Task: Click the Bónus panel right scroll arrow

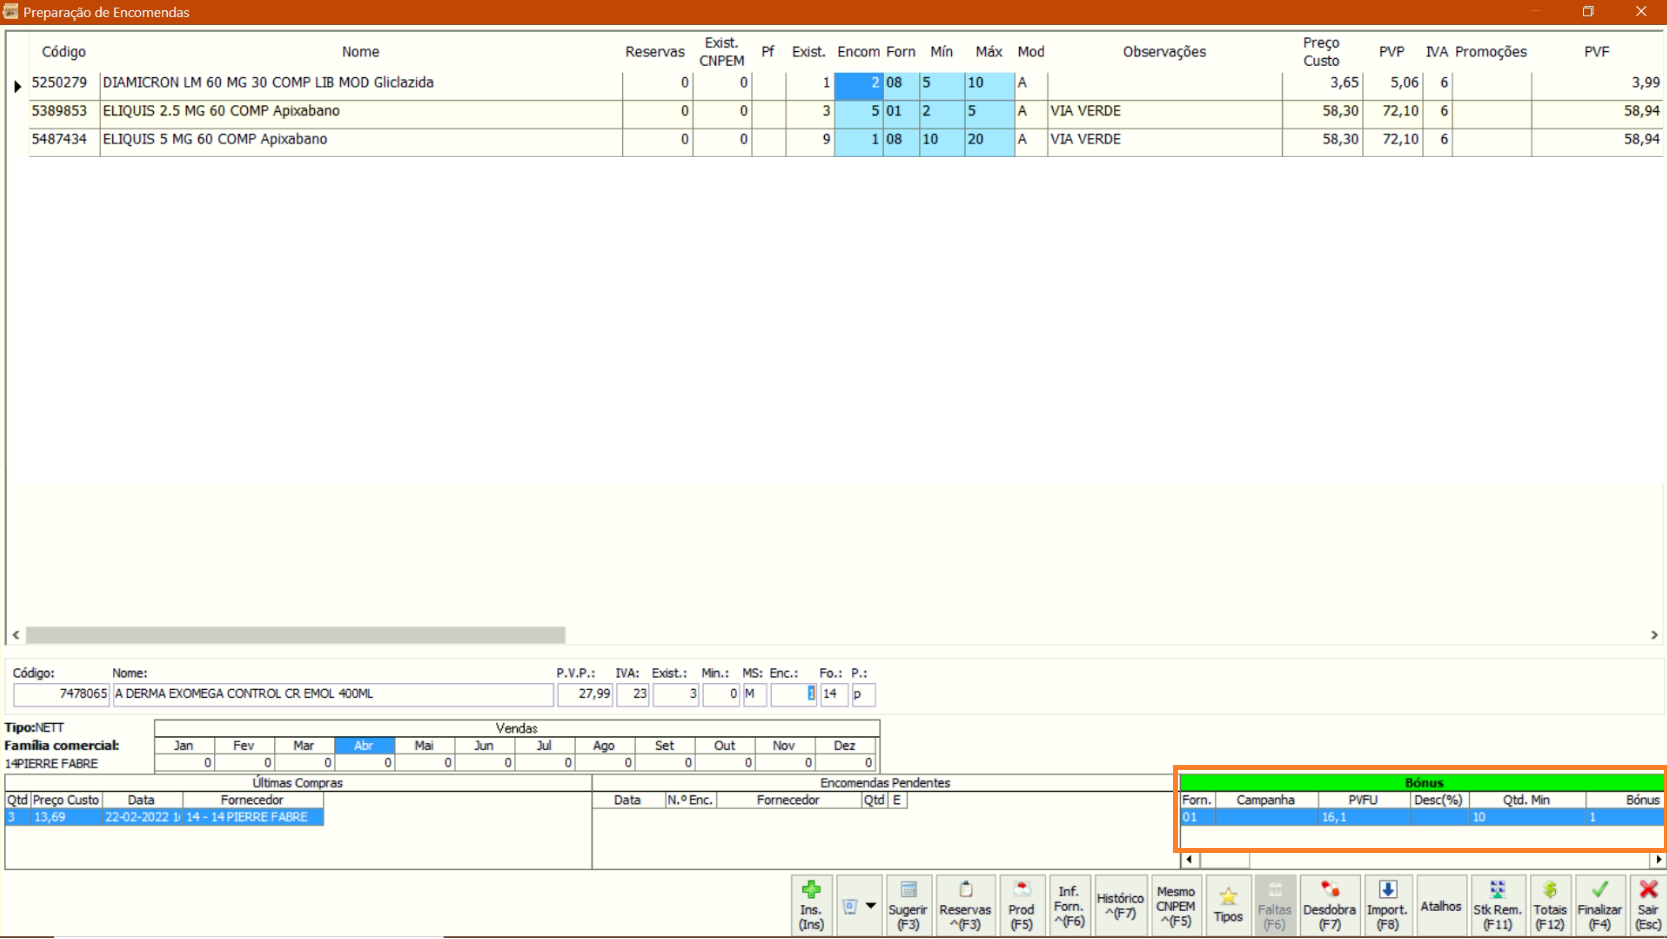Action: [1658, 860]
